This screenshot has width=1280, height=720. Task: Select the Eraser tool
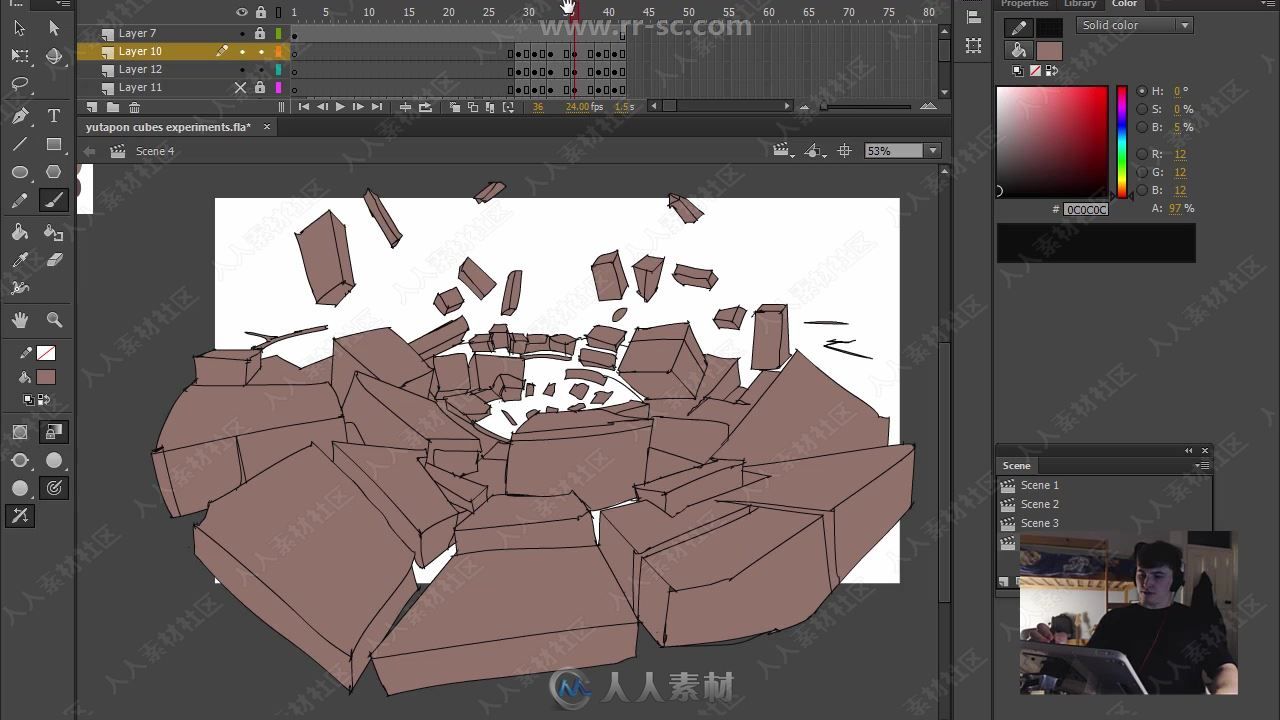54,260
